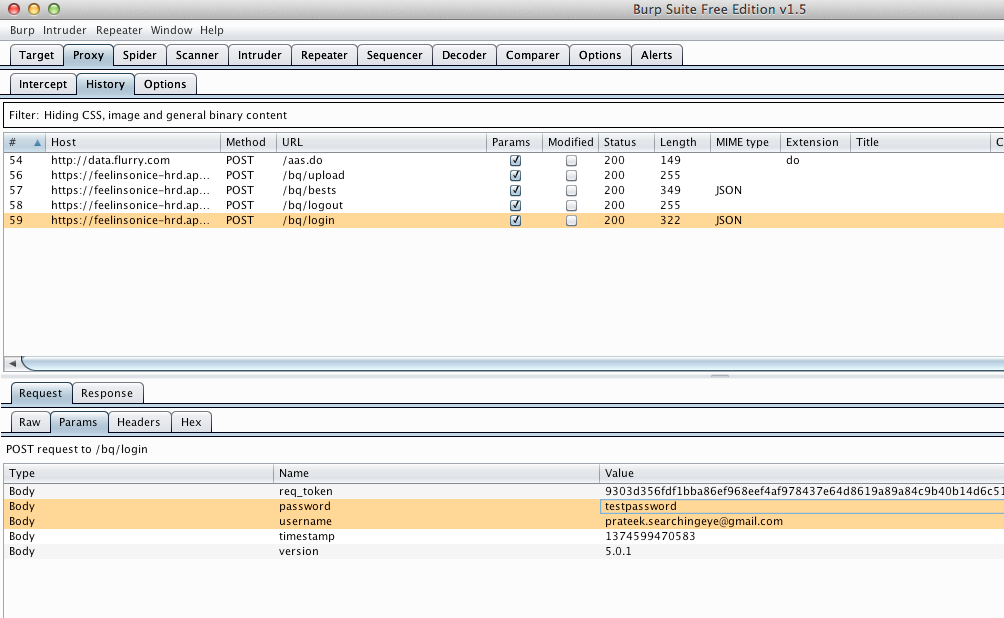The height and width of the screenshot is (618, 1004).
Task: Open the Intruder menu
Action: (x=64, y=31)
